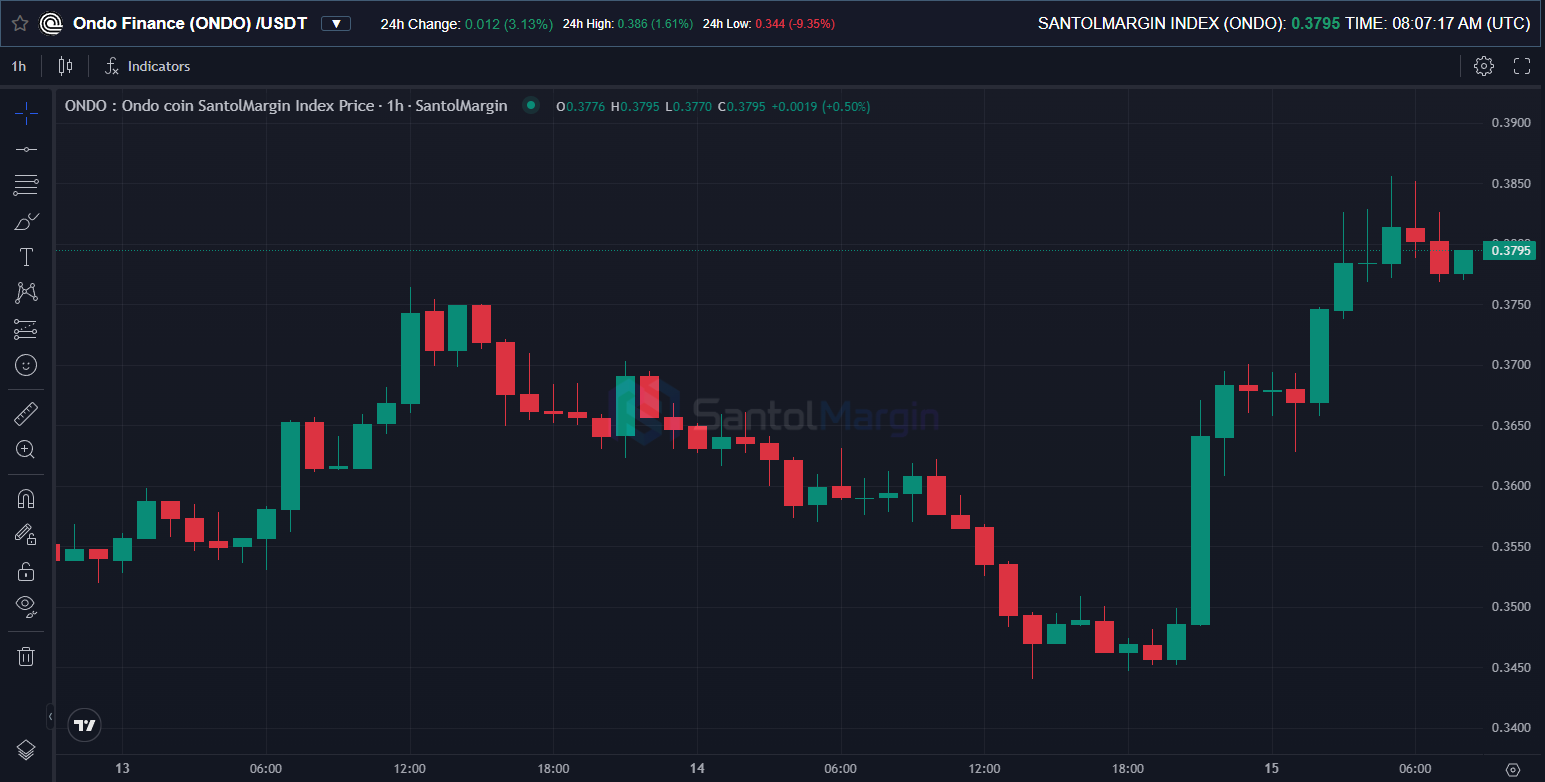Open the candlestick chart style menu
This screenshot has height=782, width=1545.
66,66
